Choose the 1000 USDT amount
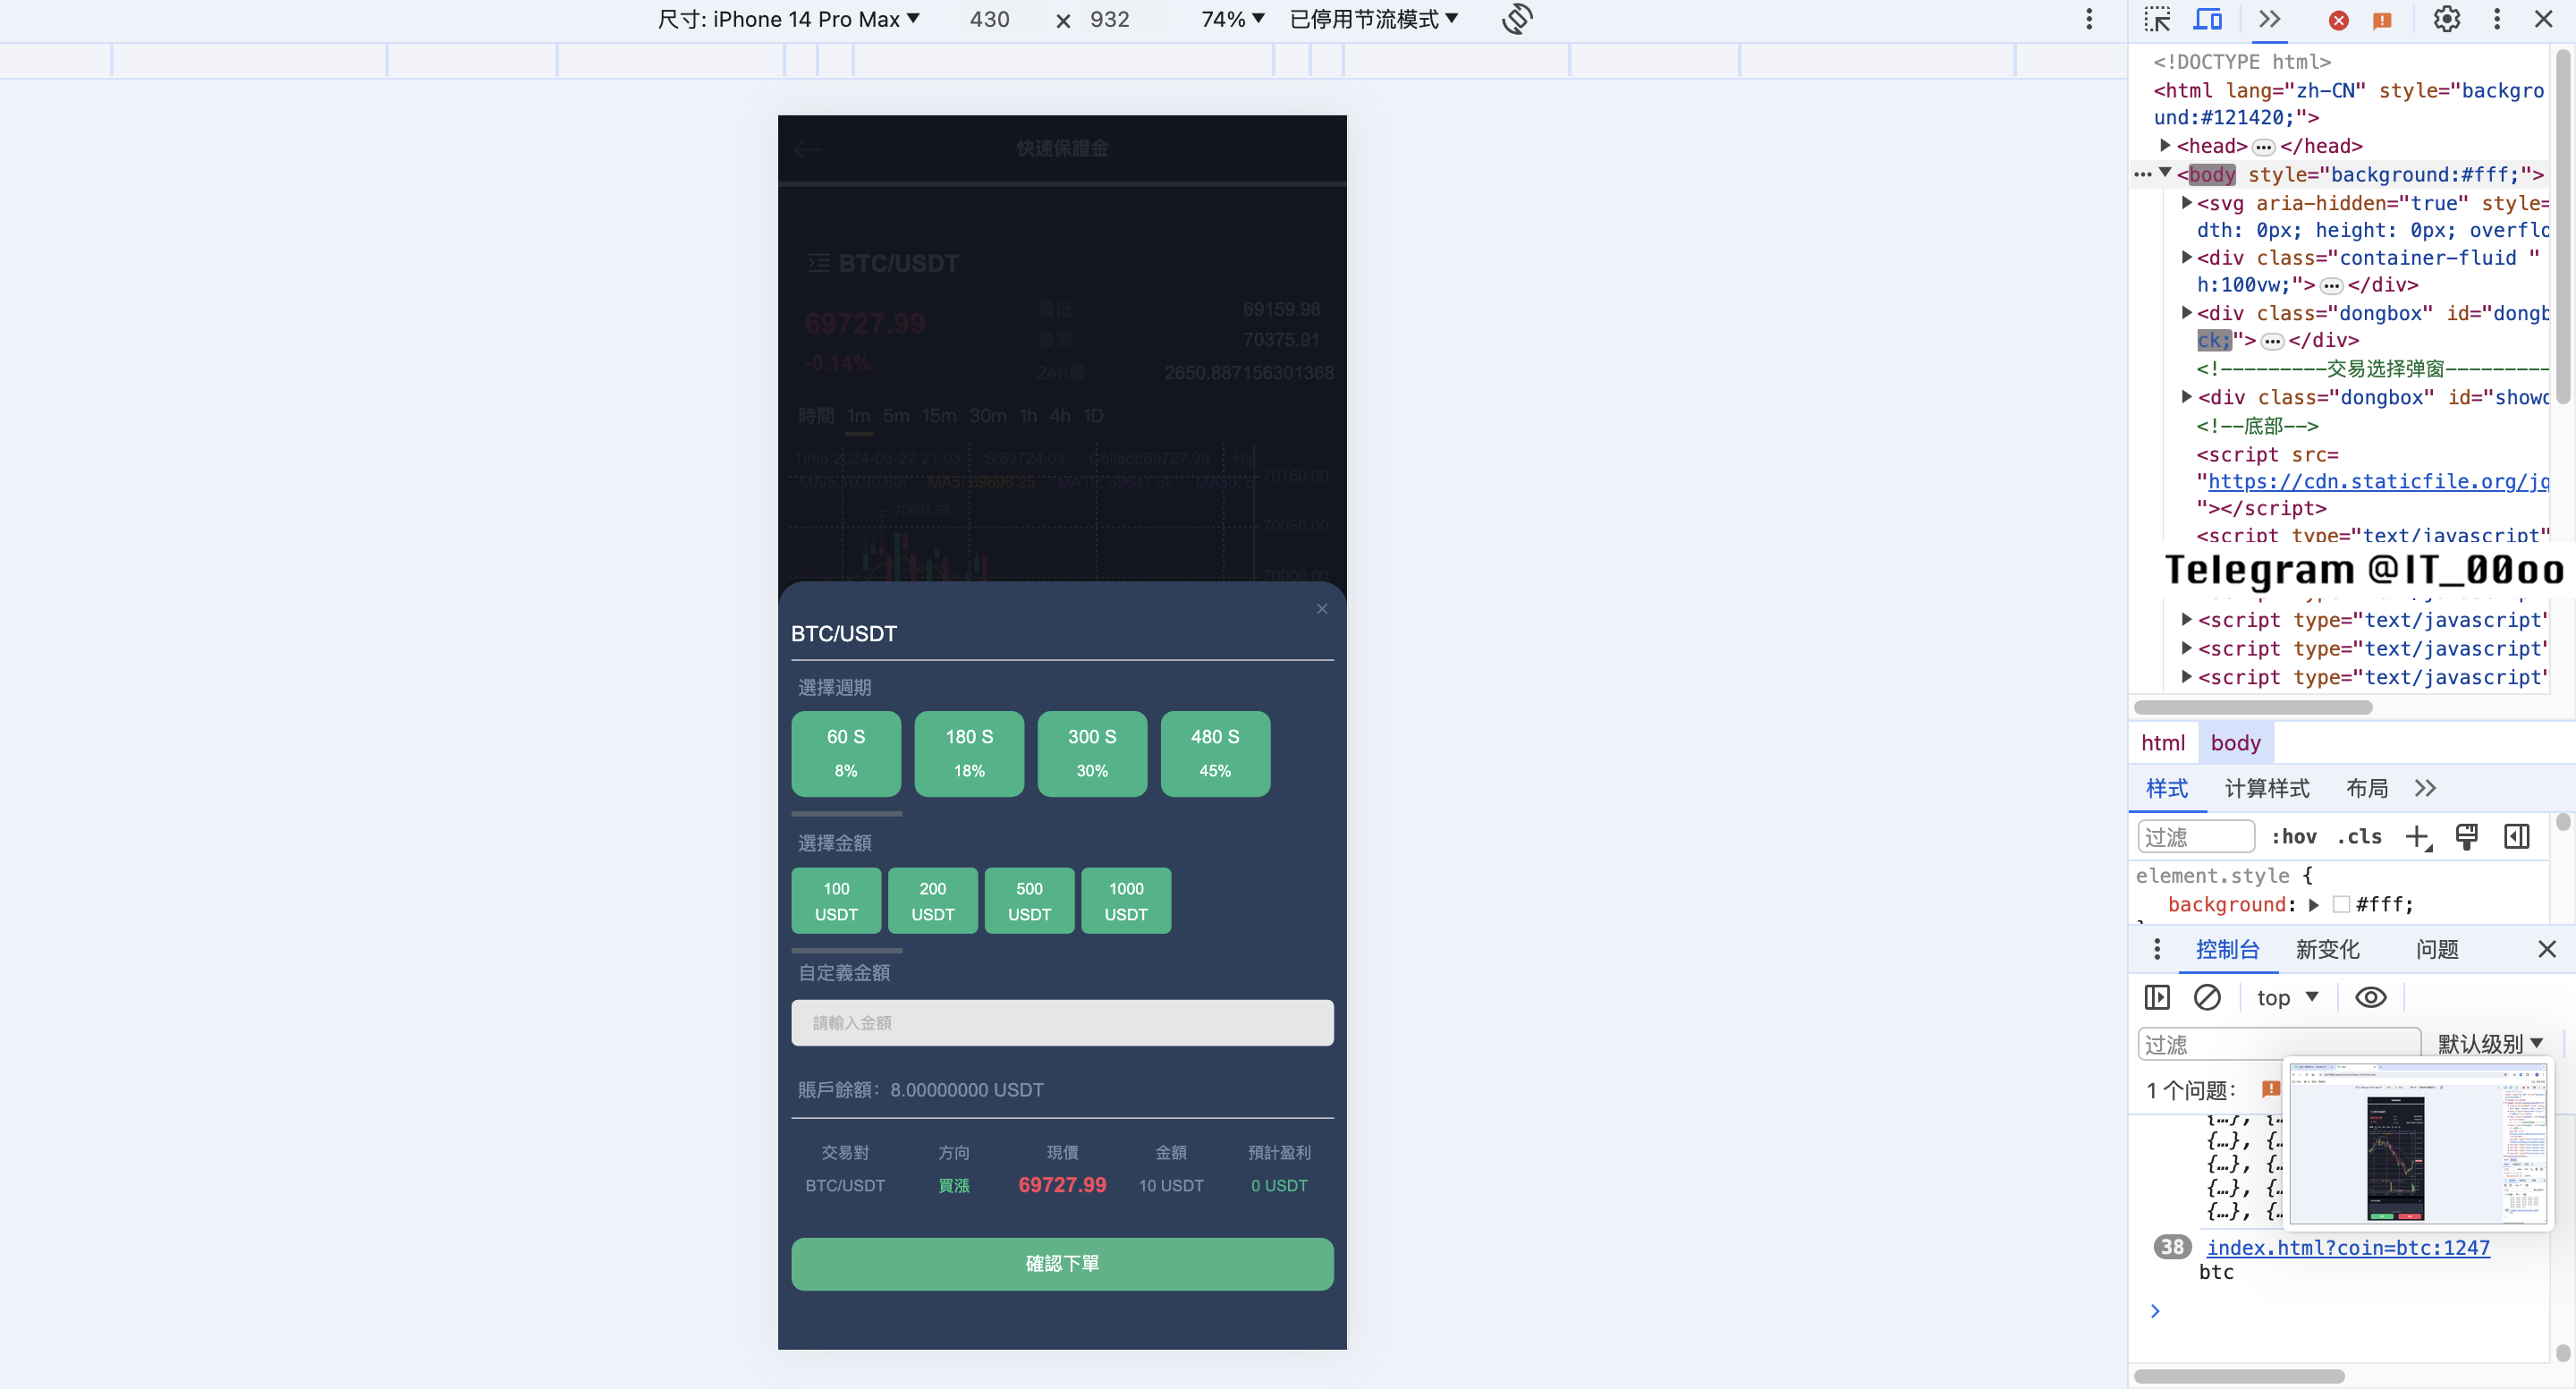Viewport: 2576px width, 1389px height. [x=1126, y=900]
